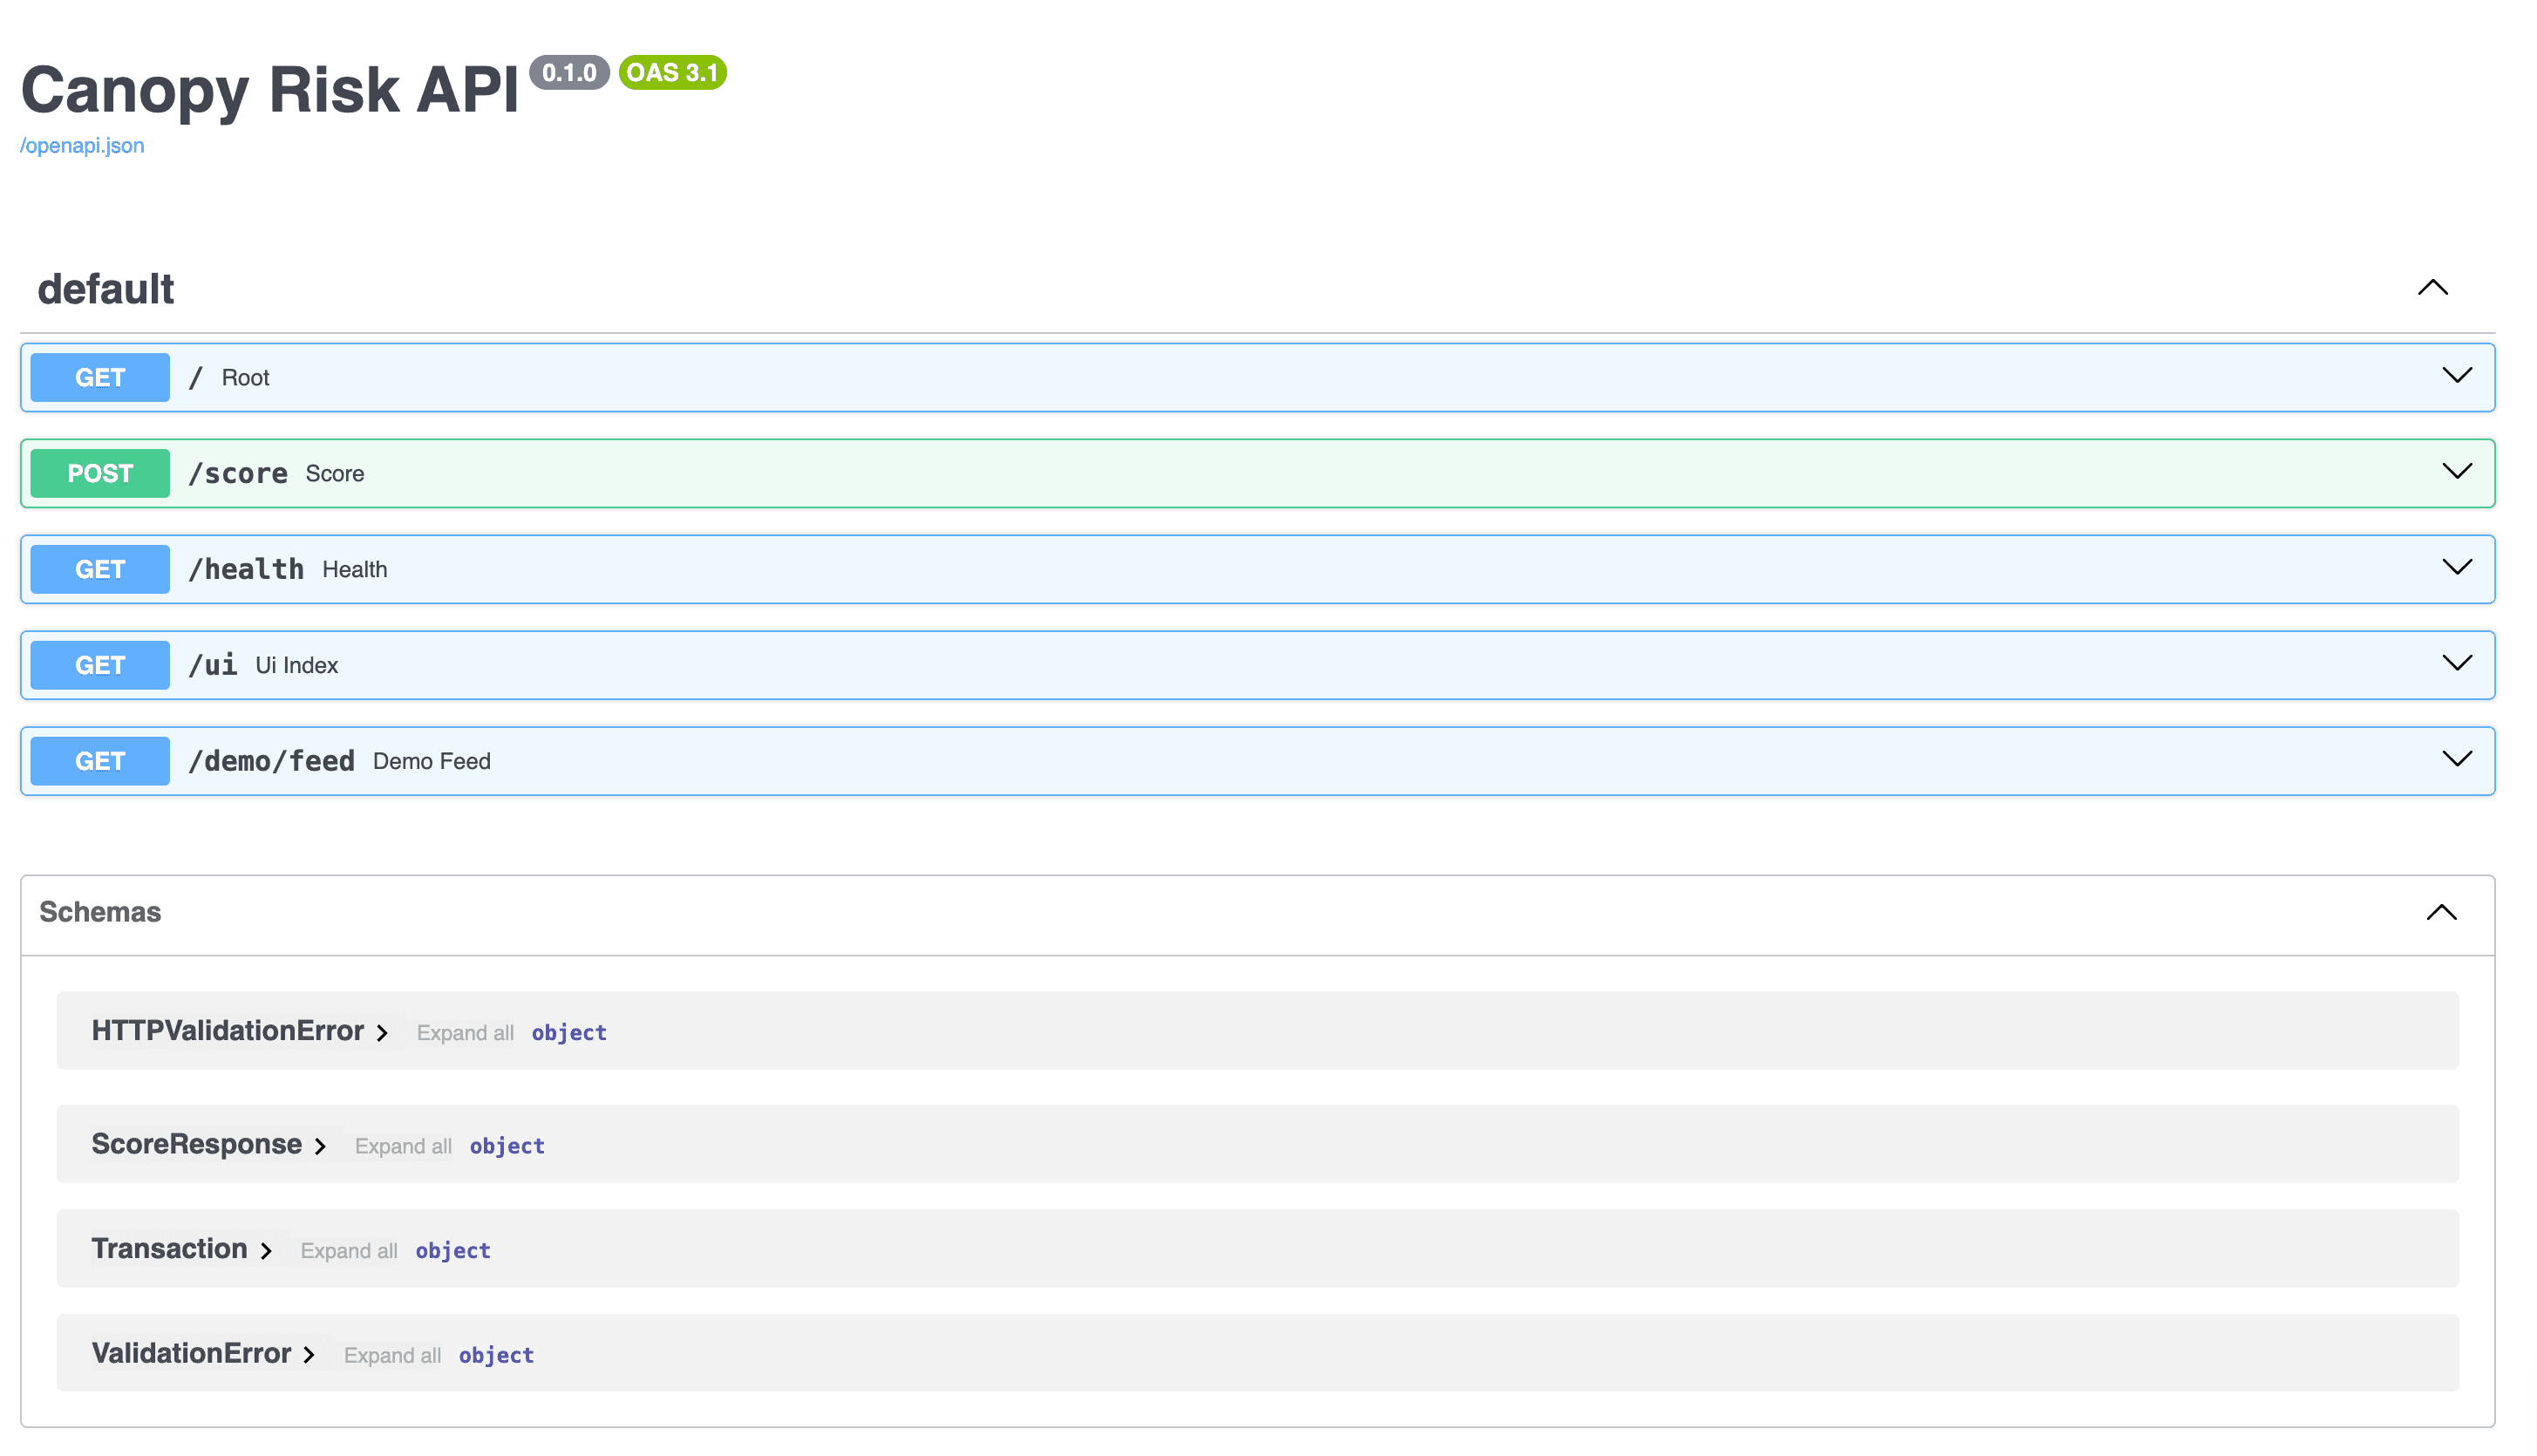Image resolution: width=2537 pixels, height=1456 pixels.
Task: Click the OAS 3.1 badge
Action: point(673,73)
